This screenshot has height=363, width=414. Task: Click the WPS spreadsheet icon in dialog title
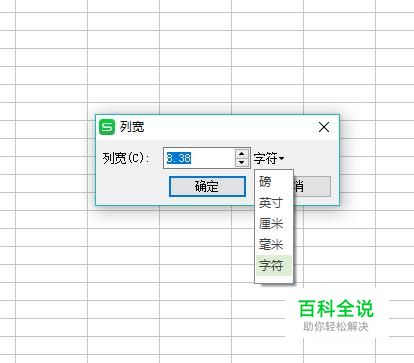point(107,127)
